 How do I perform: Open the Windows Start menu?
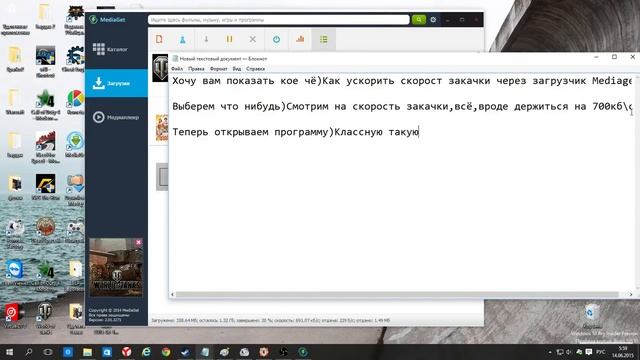(9, 352)
